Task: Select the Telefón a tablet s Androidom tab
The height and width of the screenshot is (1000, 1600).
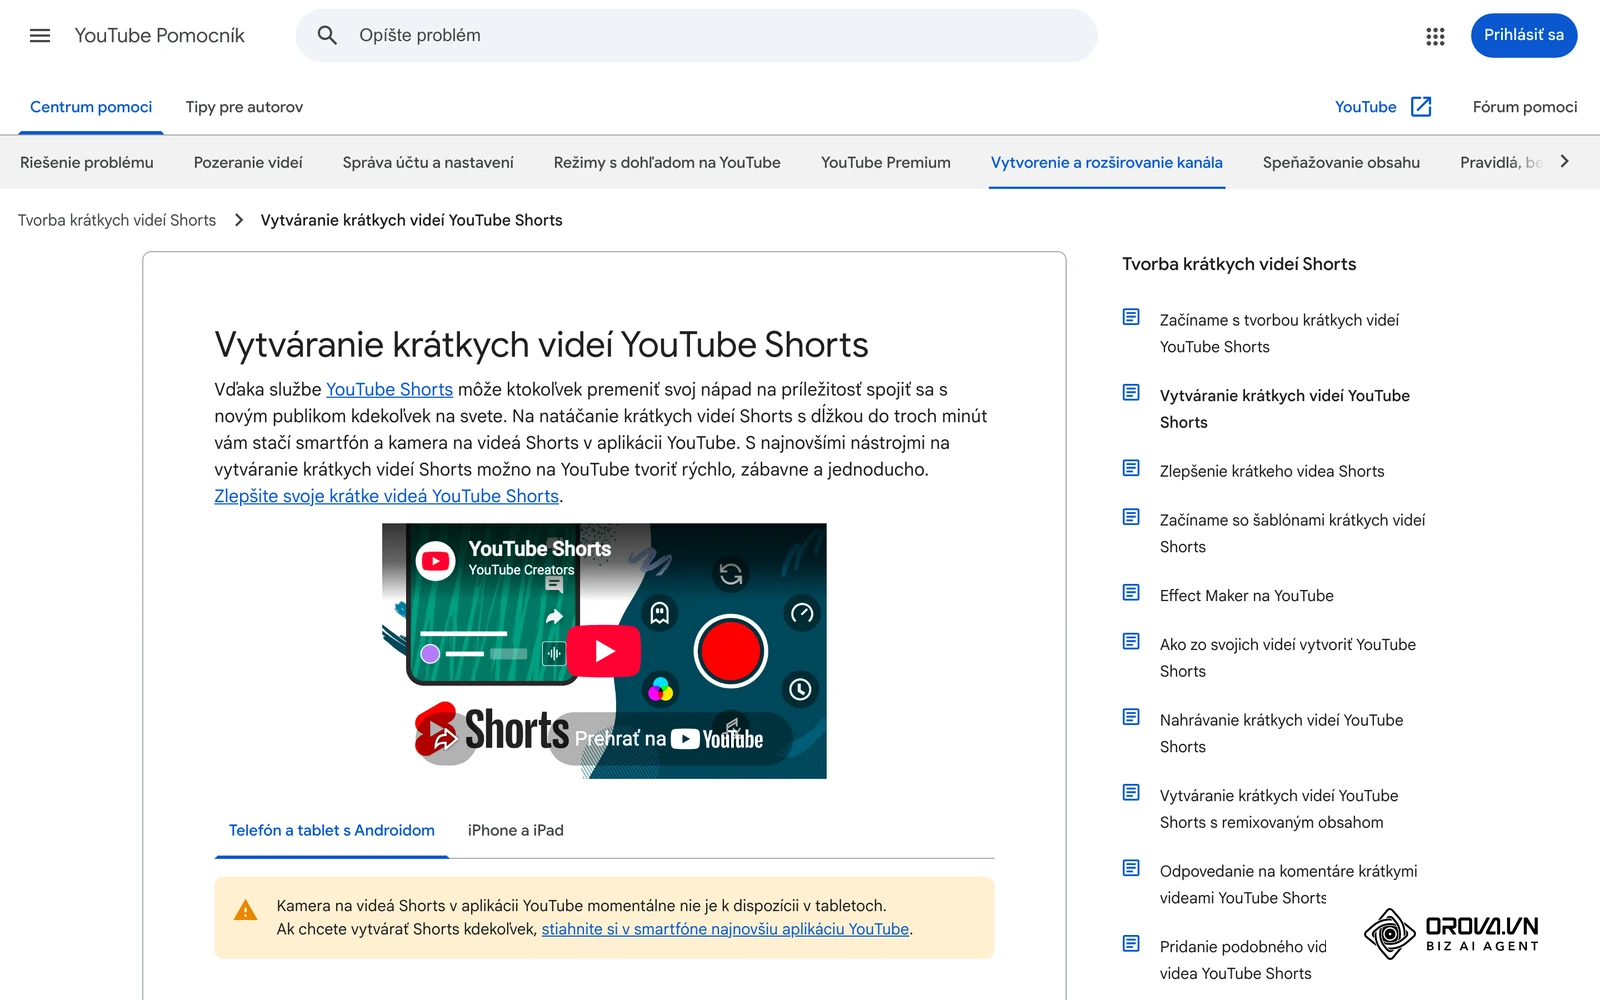Action: click(x=332, y=831)
